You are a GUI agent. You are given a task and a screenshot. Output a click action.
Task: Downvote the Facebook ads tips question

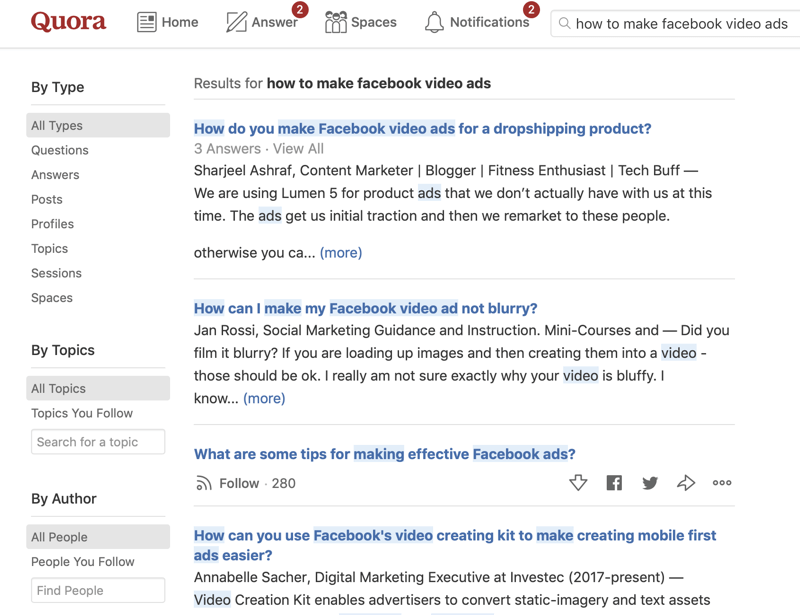[578, 482]
